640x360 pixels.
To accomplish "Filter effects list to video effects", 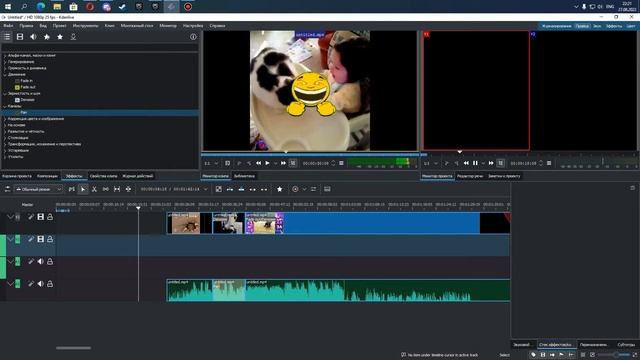I will point(20,37).
